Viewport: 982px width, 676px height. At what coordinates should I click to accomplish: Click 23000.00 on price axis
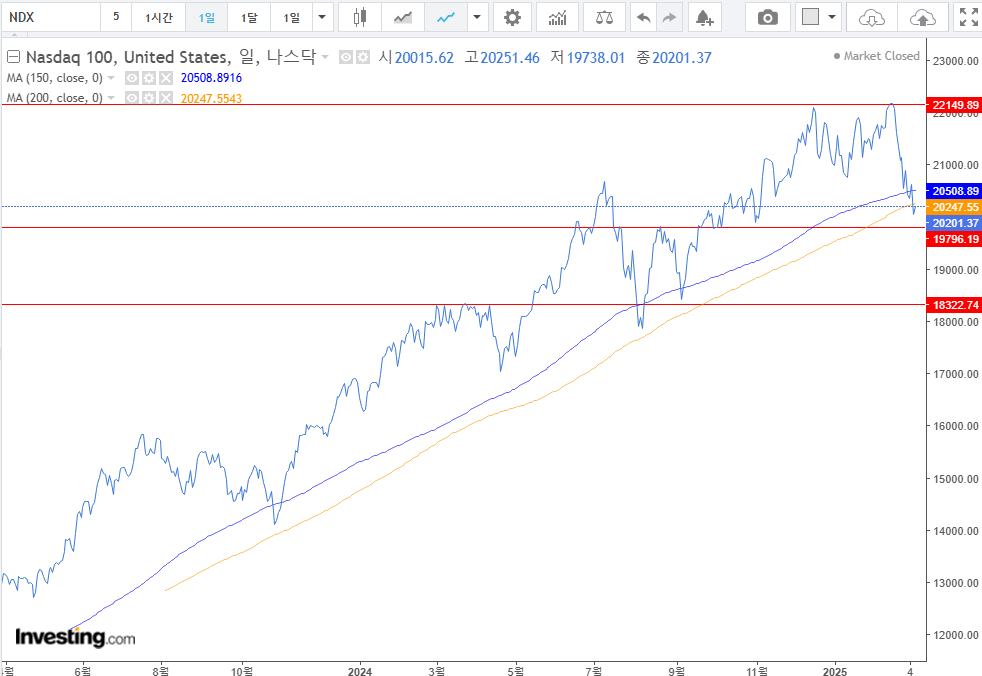(x=956, y=61)
